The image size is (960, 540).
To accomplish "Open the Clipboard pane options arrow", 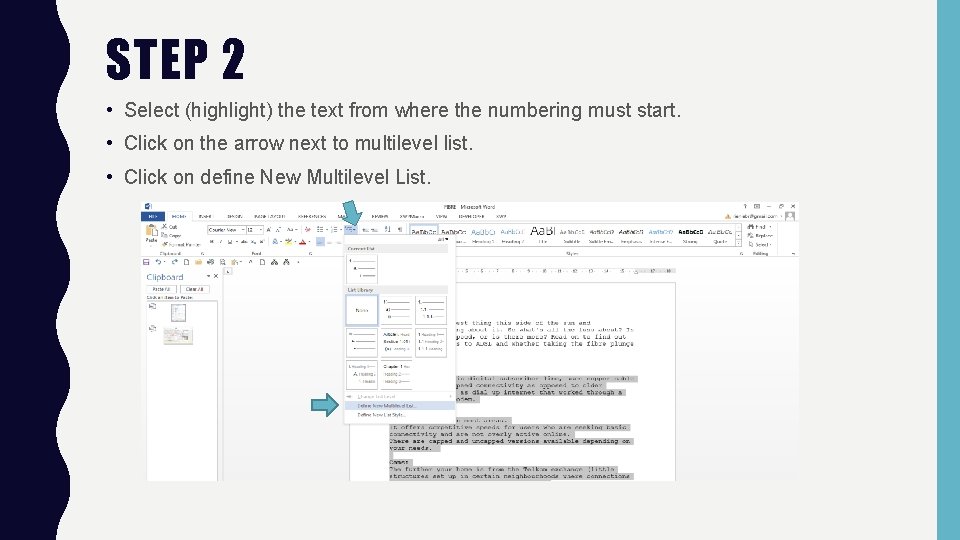I will [208, 276].
